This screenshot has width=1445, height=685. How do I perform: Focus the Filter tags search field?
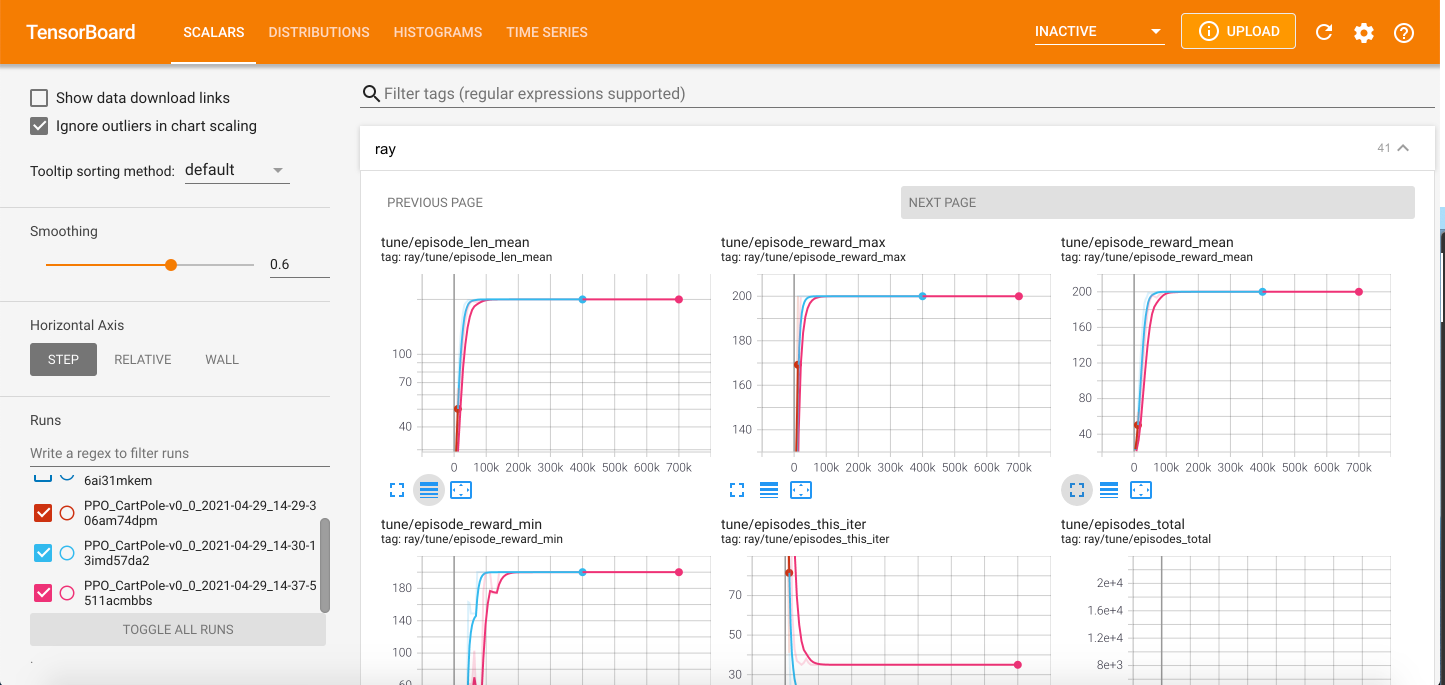[x=909, y=94]
